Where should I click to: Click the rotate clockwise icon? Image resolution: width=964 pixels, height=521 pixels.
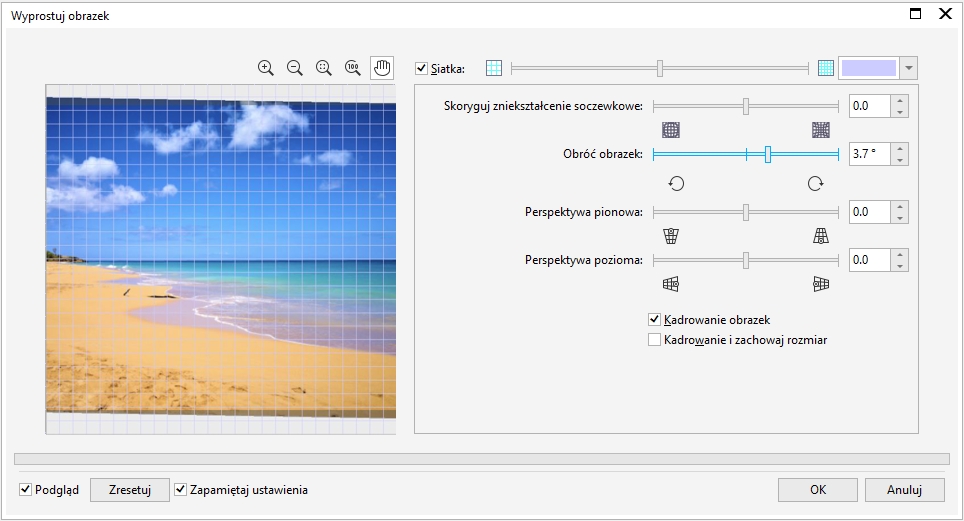[x=816, y=183]
